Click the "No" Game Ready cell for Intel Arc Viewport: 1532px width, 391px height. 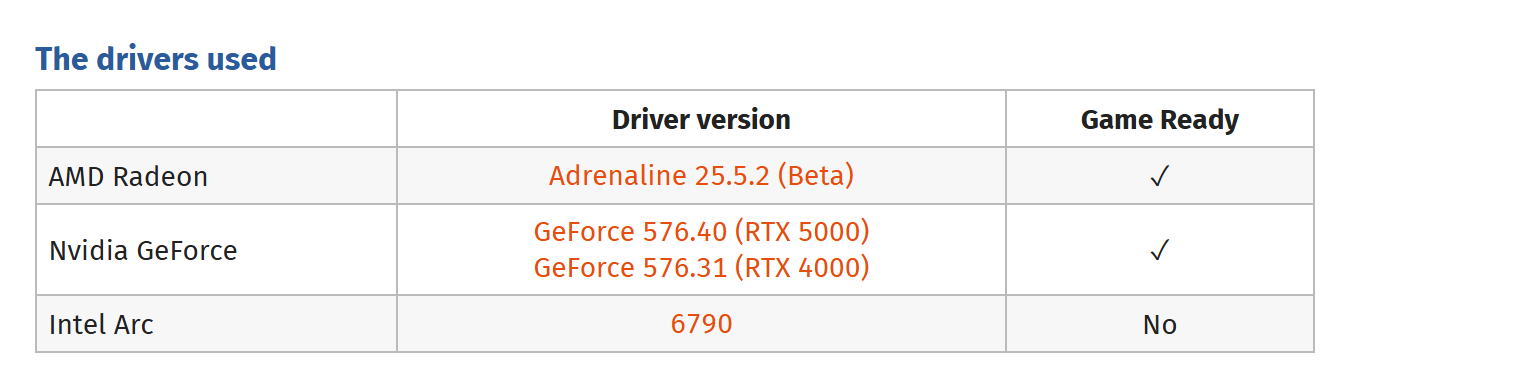(1159, 325)
